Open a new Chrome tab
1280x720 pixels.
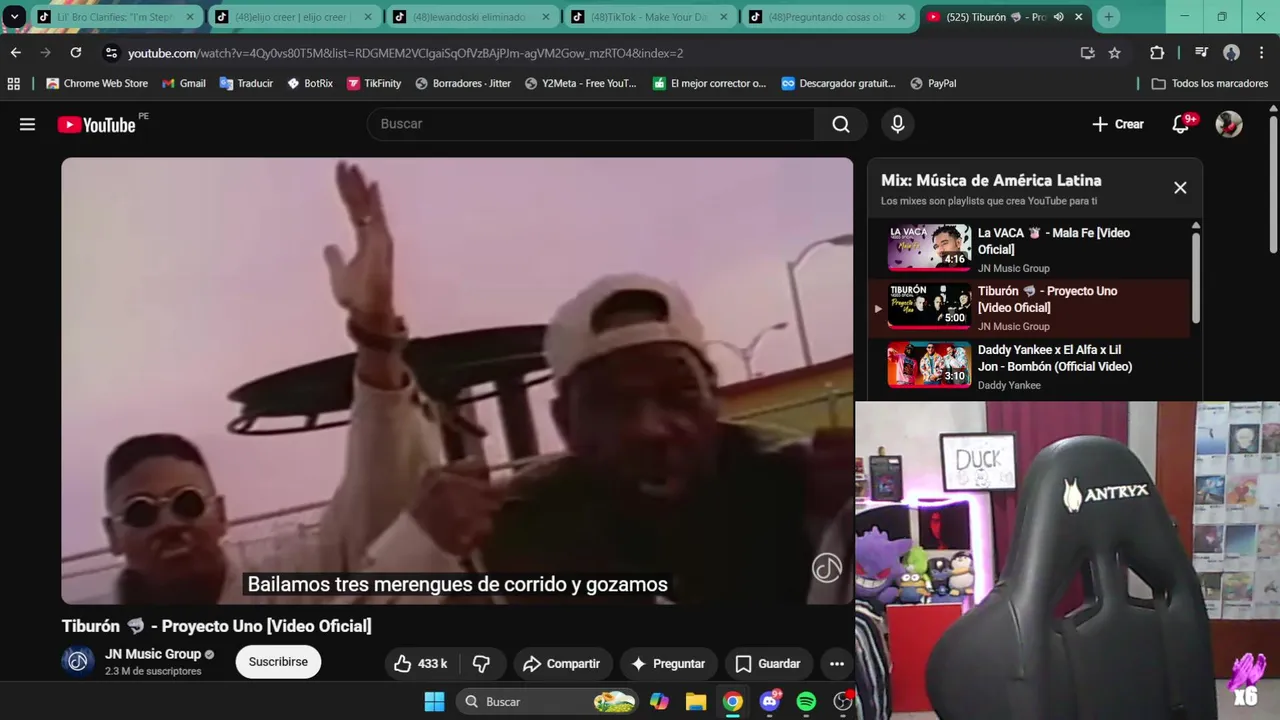pyautogui.click(x=1108, y=17)
